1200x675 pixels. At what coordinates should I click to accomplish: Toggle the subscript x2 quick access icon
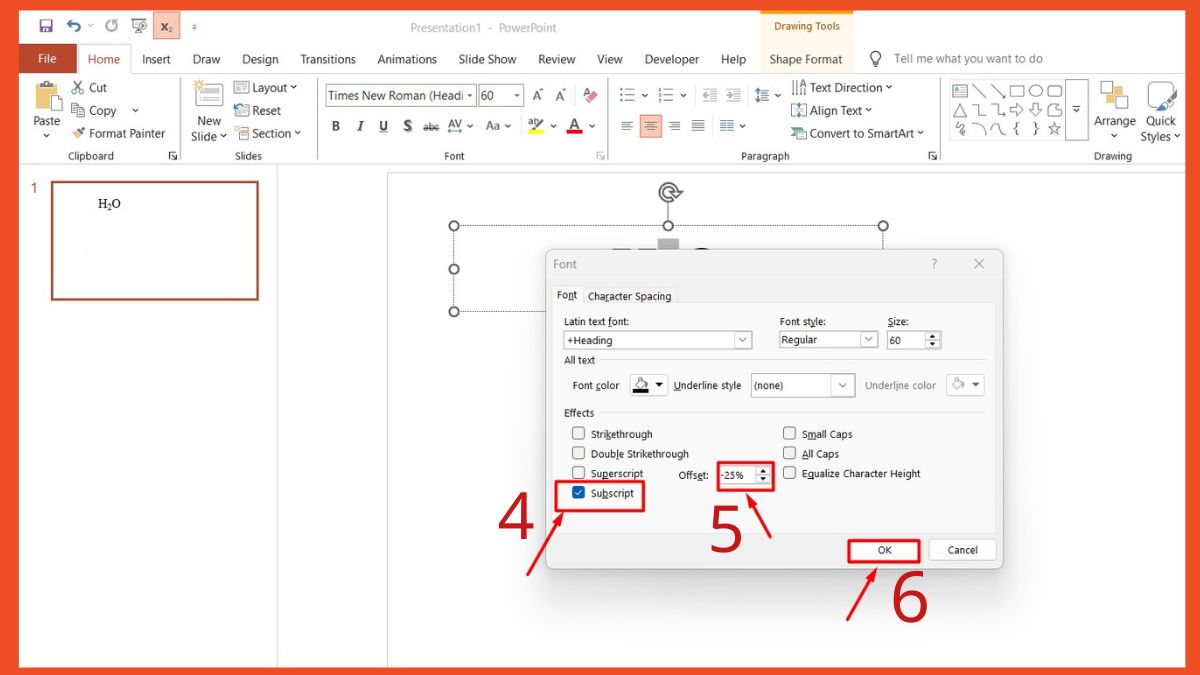pyautogui.click(x=166, y=27)
